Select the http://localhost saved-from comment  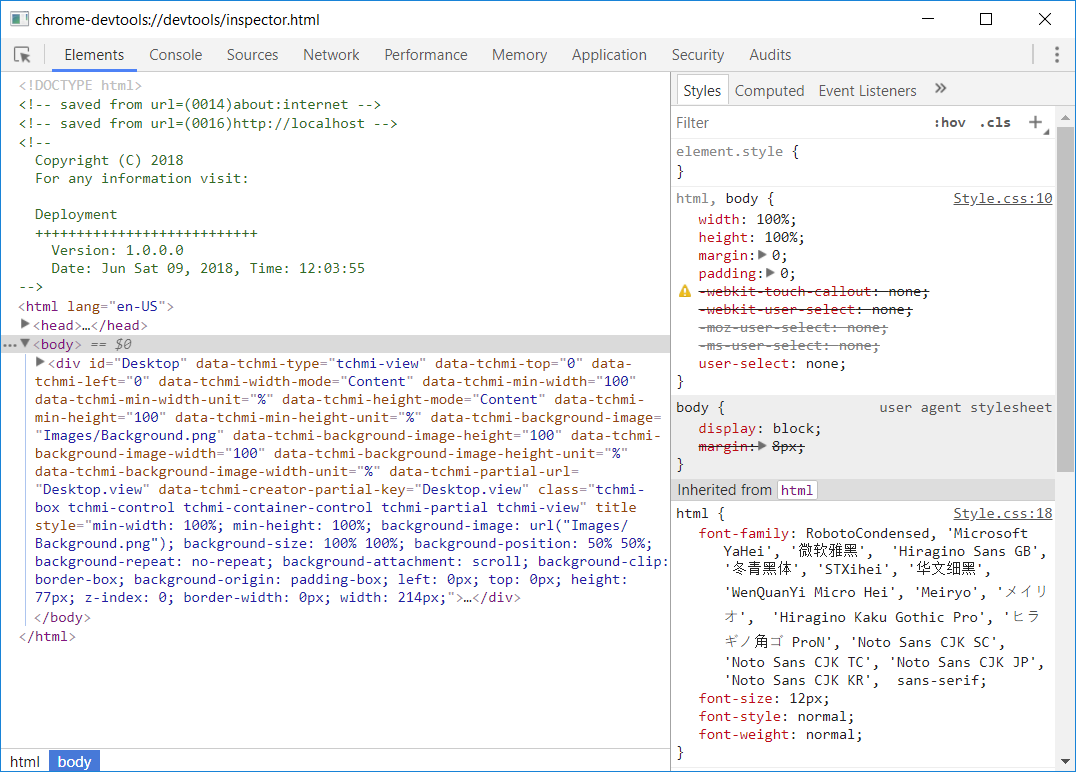(208, 124)
